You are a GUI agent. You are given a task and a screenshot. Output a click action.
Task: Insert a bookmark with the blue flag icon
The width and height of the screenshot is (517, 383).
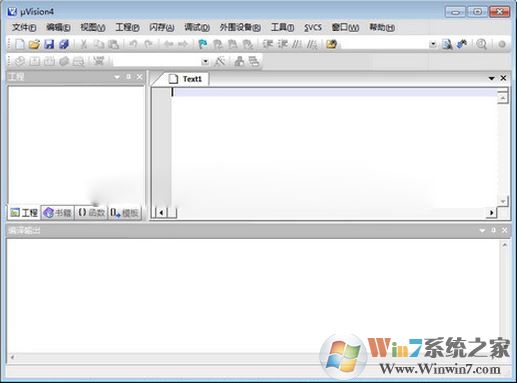(x=203, y=44)
